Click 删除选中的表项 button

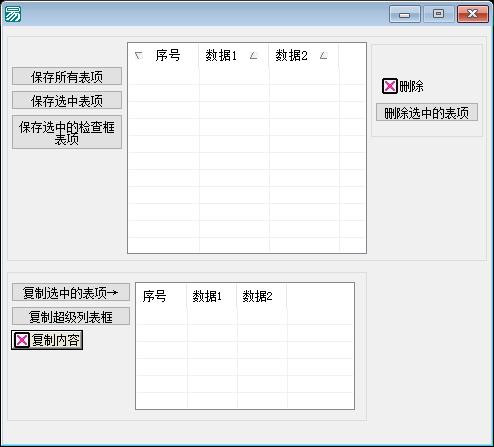click(427, 112)
